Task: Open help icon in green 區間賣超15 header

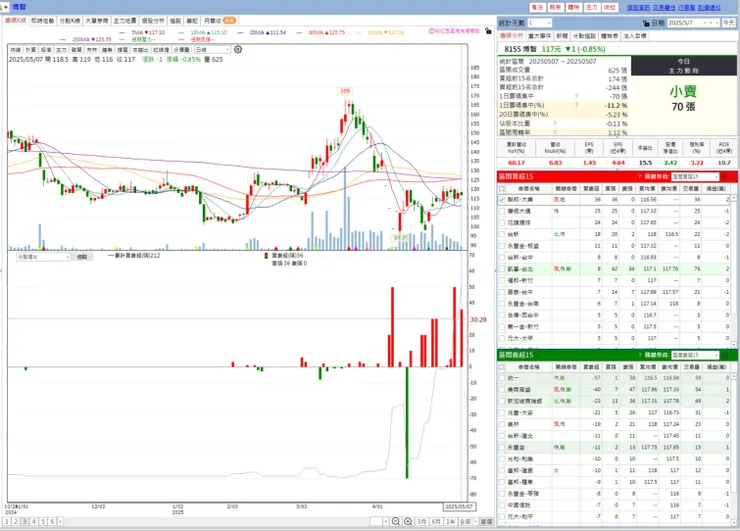Action: coord(639,355)
